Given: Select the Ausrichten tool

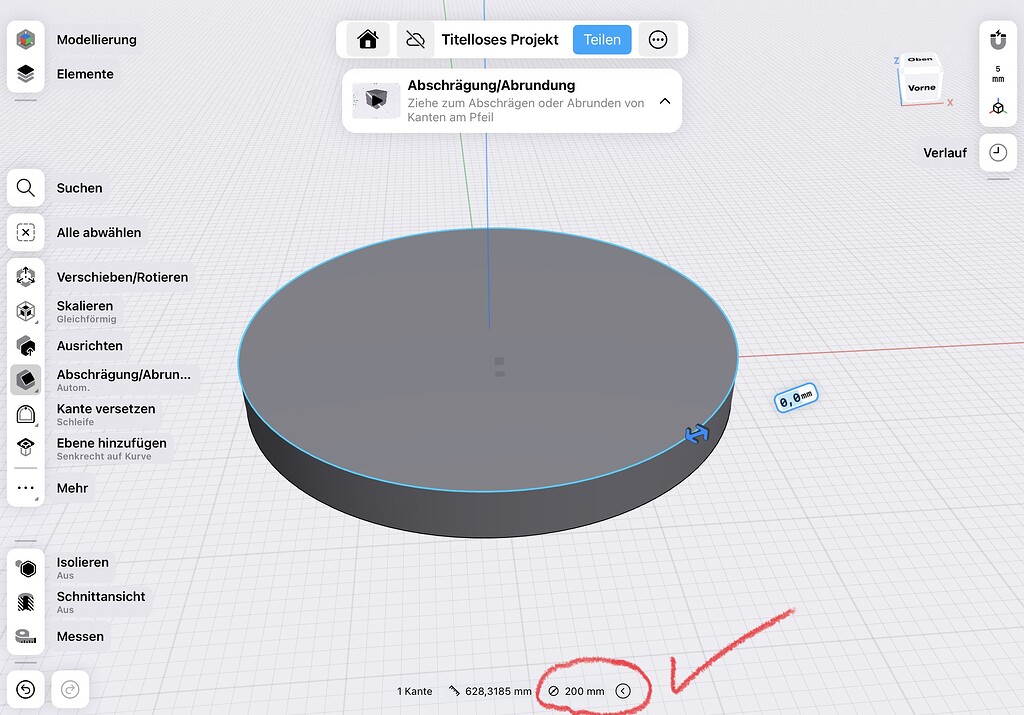Looking at the screenshot, I should (x=25, y=346).
